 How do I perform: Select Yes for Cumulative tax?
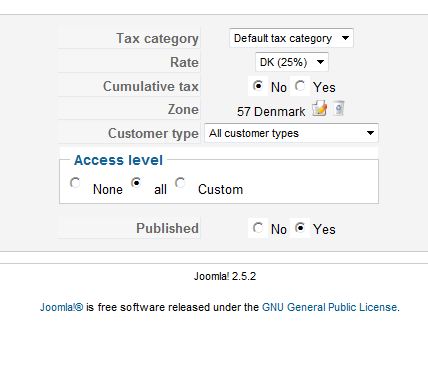300,86
